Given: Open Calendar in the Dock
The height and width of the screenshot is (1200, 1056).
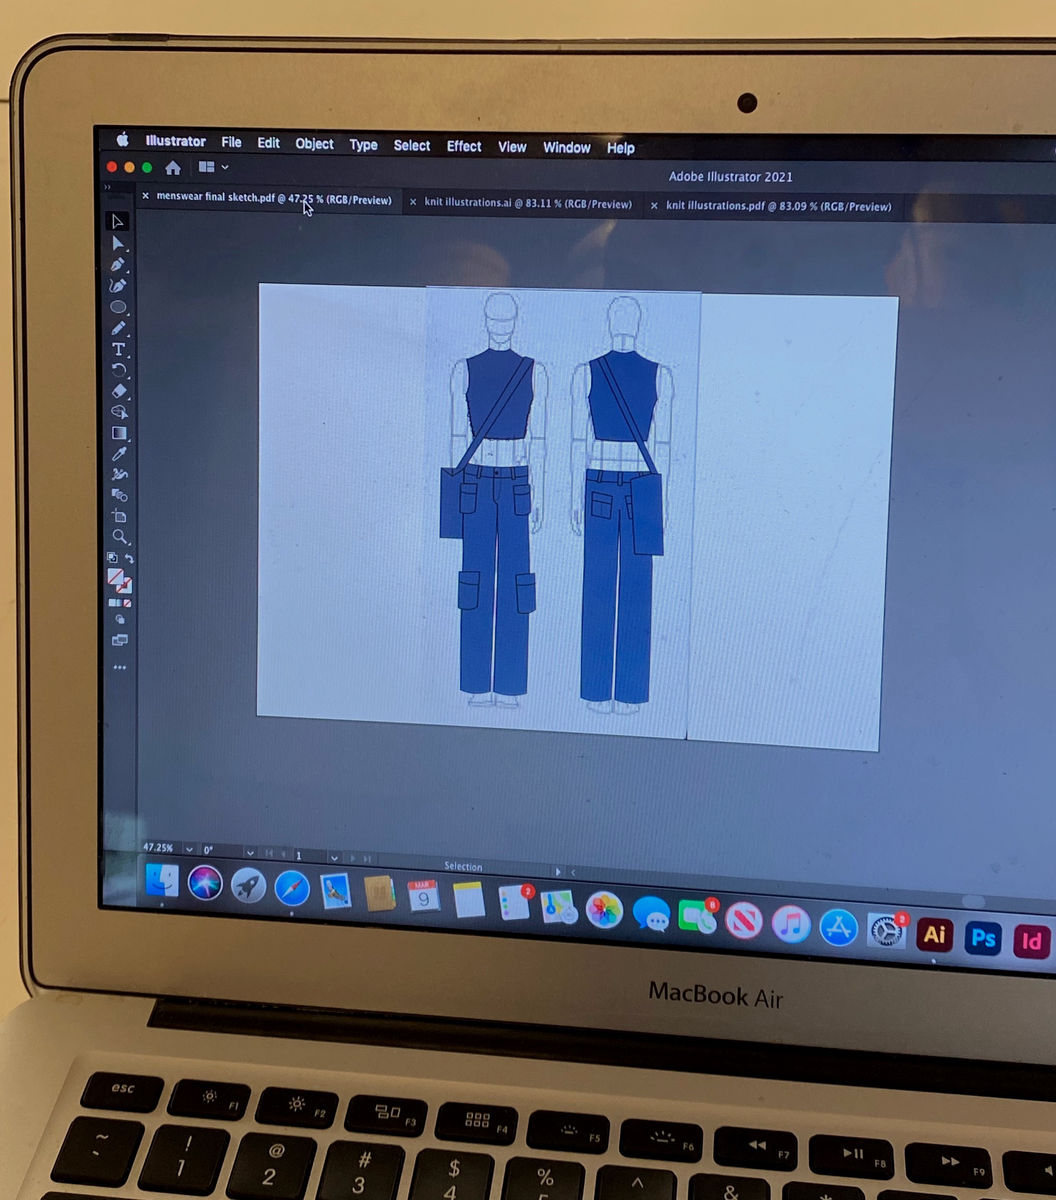Looking at the screenshot, I should [424, 895].
